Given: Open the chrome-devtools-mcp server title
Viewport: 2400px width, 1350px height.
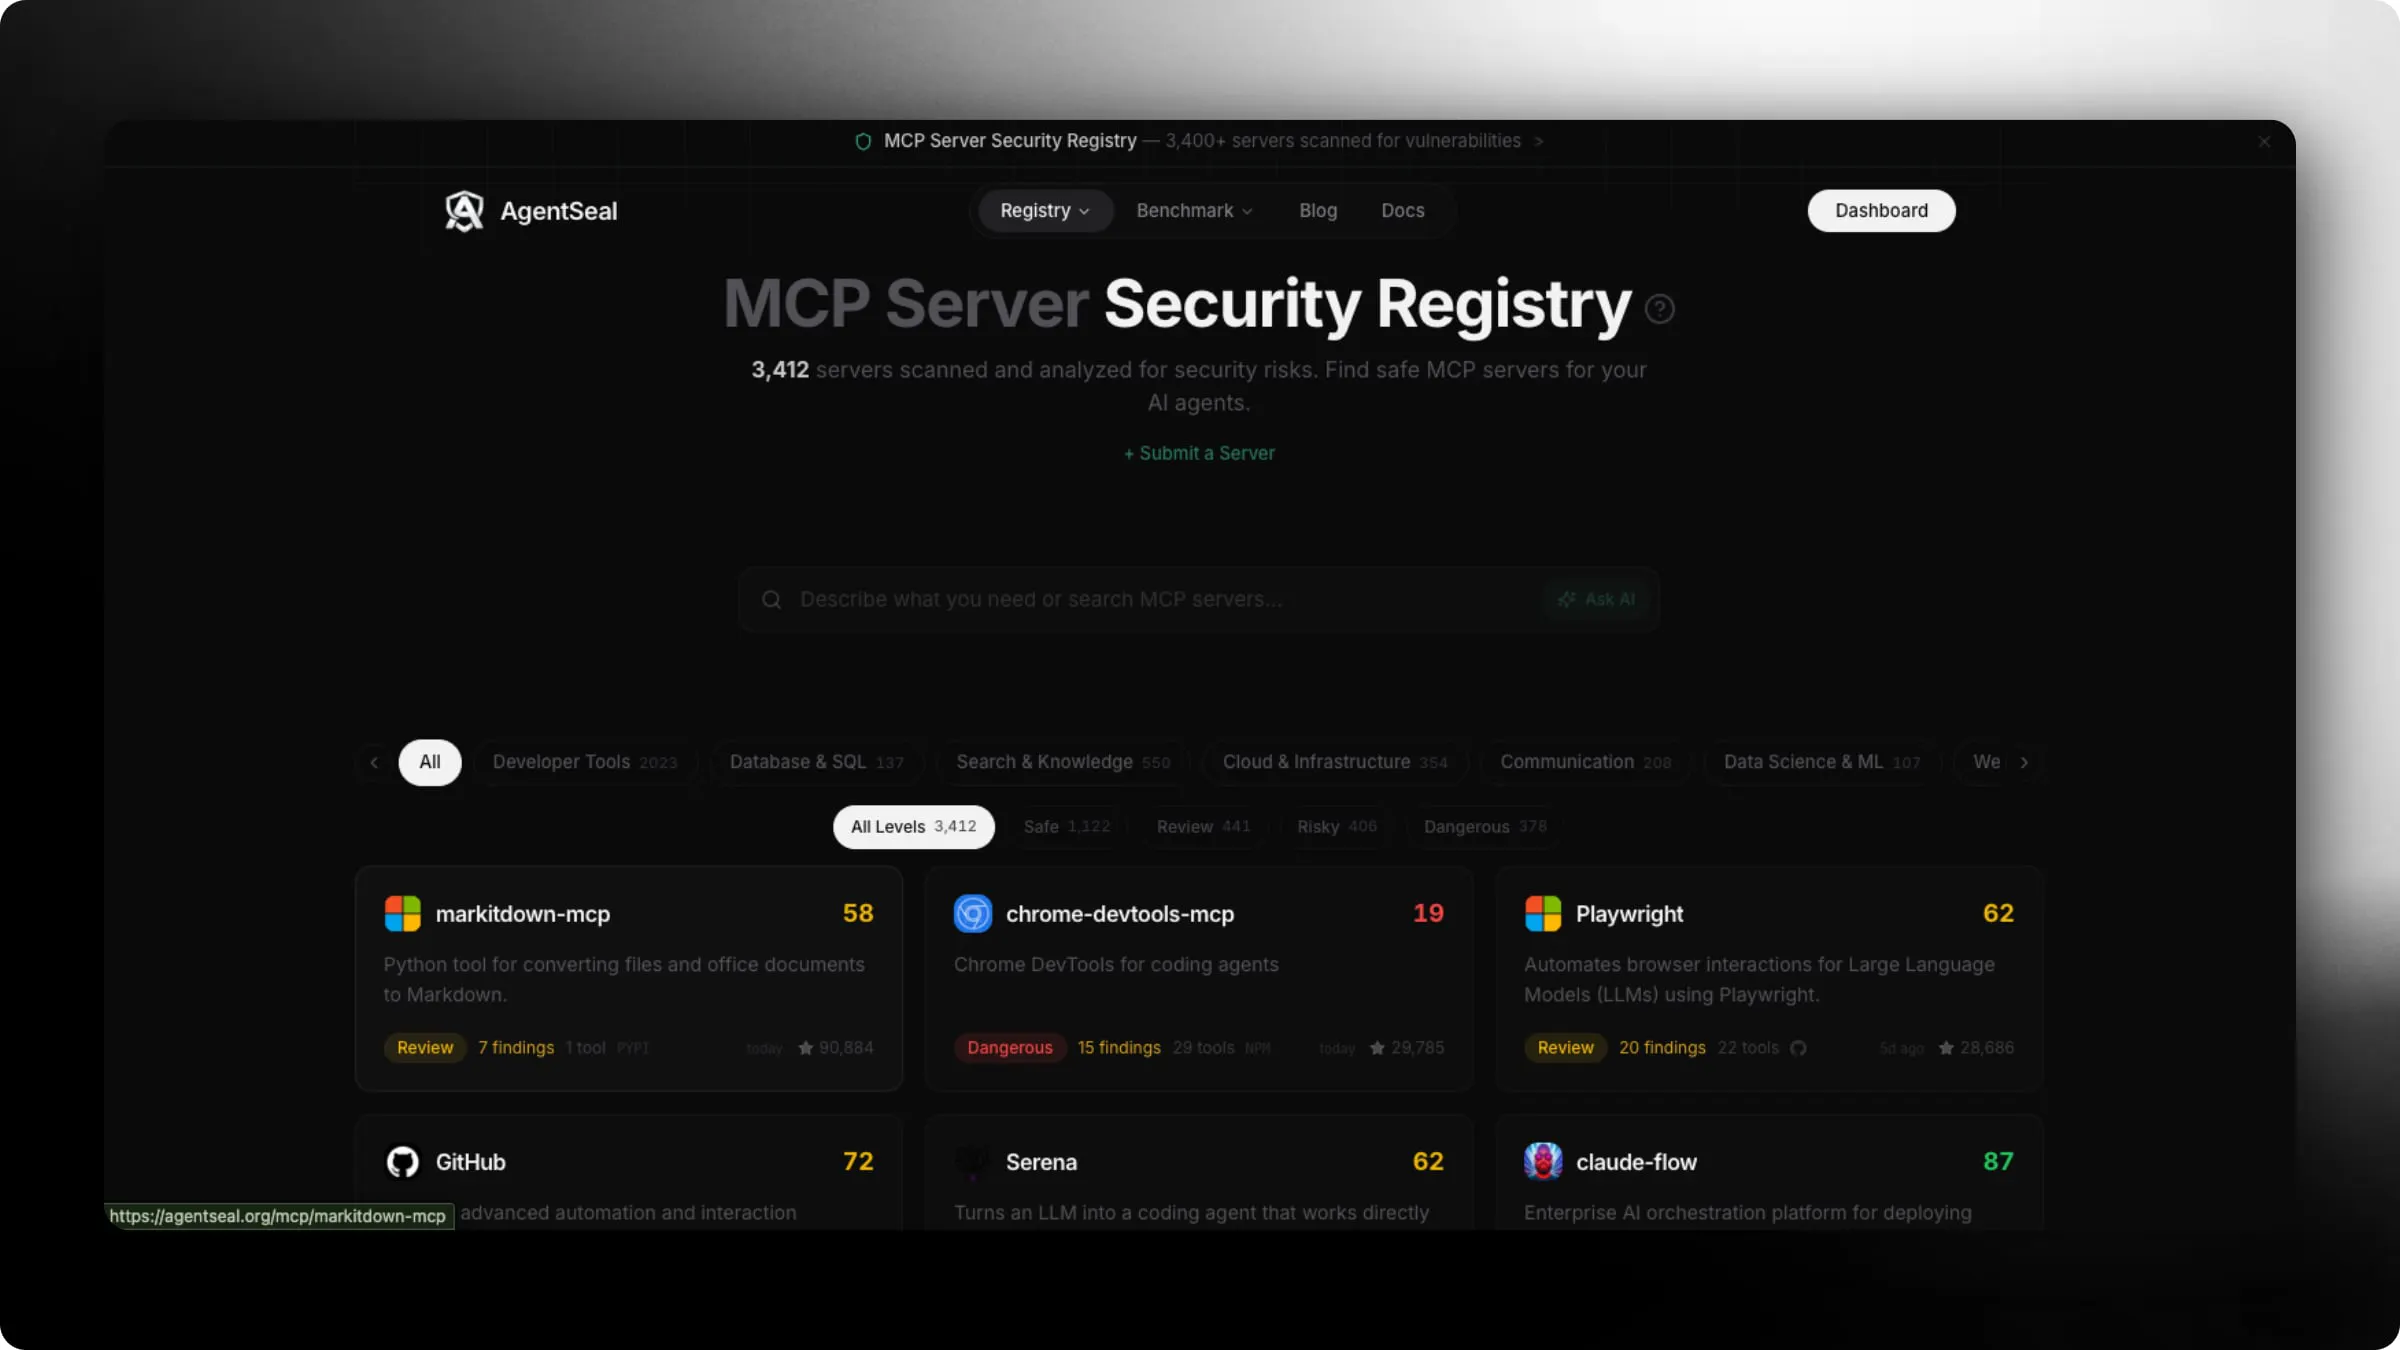Looking at the screenshot, I should tap(1120, 914).
